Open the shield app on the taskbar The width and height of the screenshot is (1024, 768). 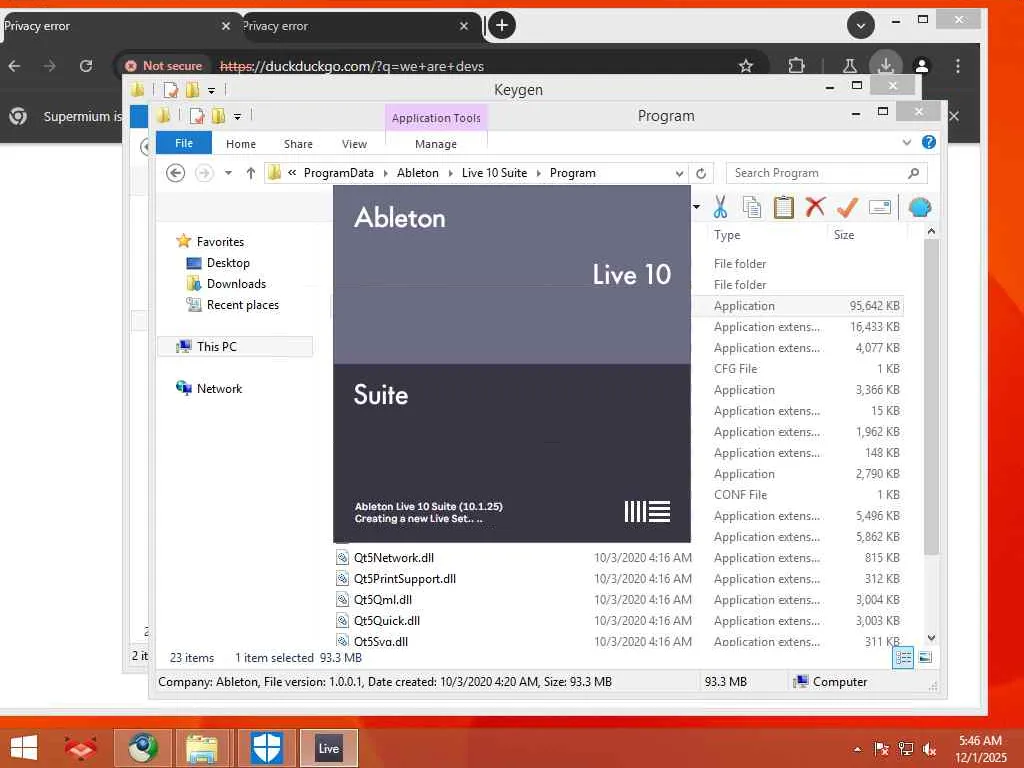pos(266,748)
